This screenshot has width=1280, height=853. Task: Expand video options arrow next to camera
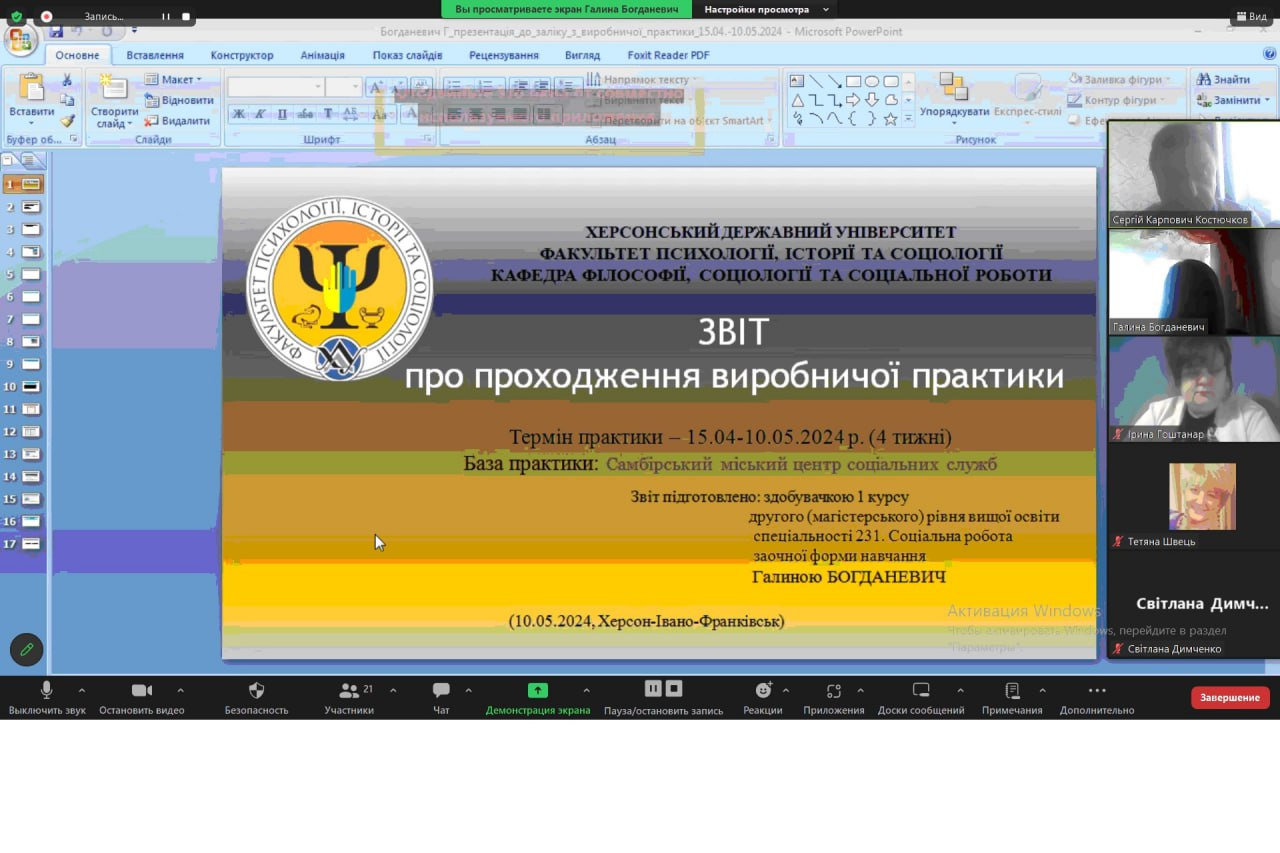[x=180, y=690]
